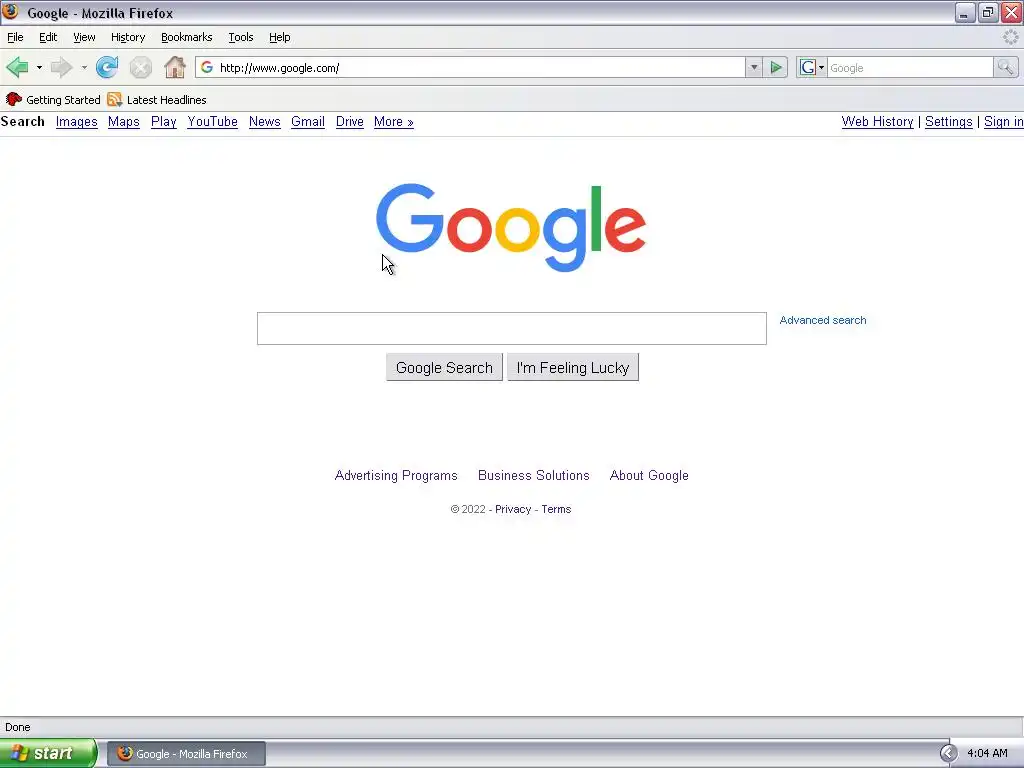Open the History menu
This screenshot has width=1024, height=768.
128,37
